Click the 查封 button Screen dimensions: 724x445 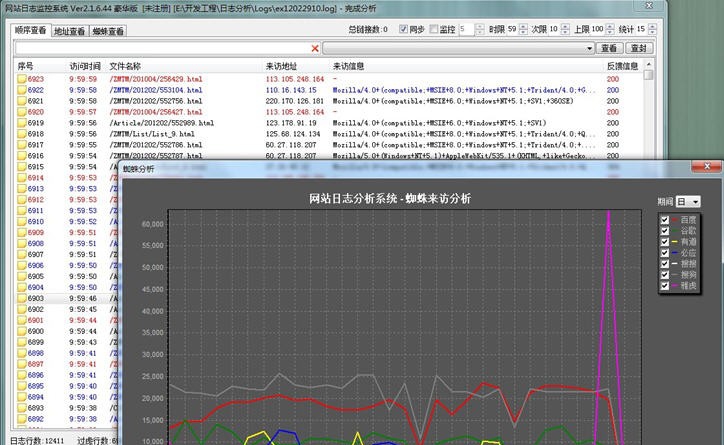pyautogui.click(x=639, y=48)
